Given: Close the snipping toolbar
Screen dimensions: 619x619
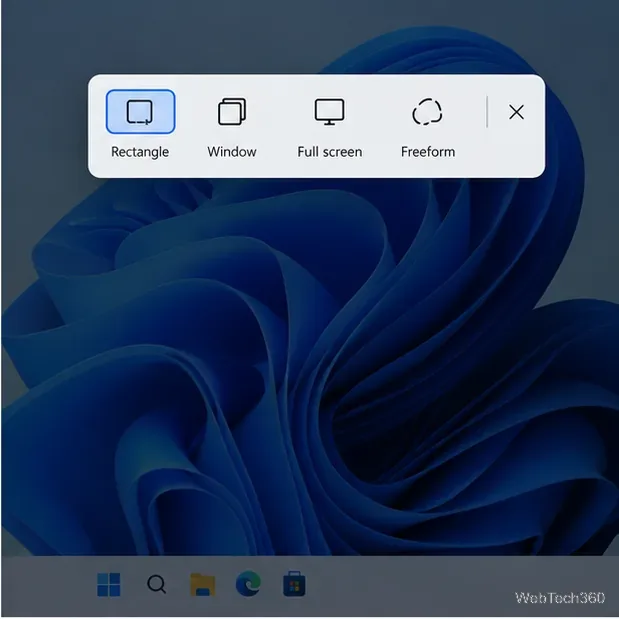Looking at the screenshot, I should [516, 112].
